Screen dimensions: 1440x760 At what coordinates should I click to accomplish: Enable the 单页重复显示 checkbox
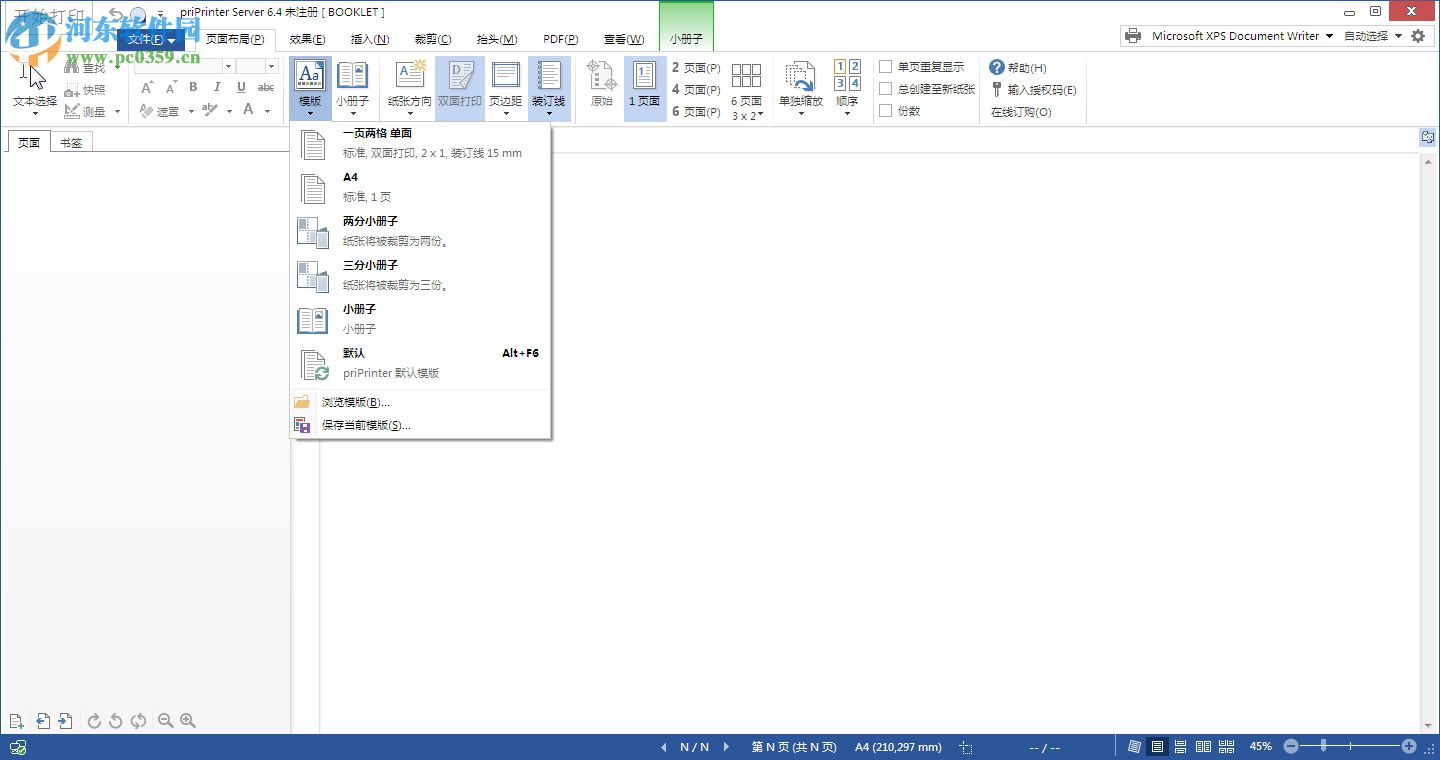pyautogui.click(x=885, y=66)
